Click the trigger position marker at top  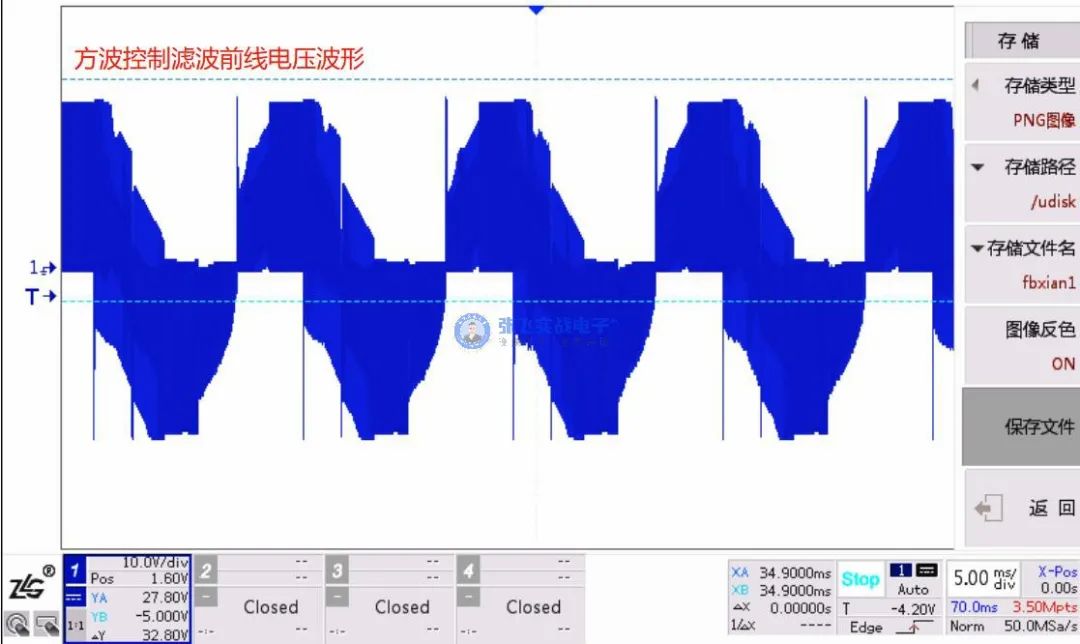(x=536, y=10)
